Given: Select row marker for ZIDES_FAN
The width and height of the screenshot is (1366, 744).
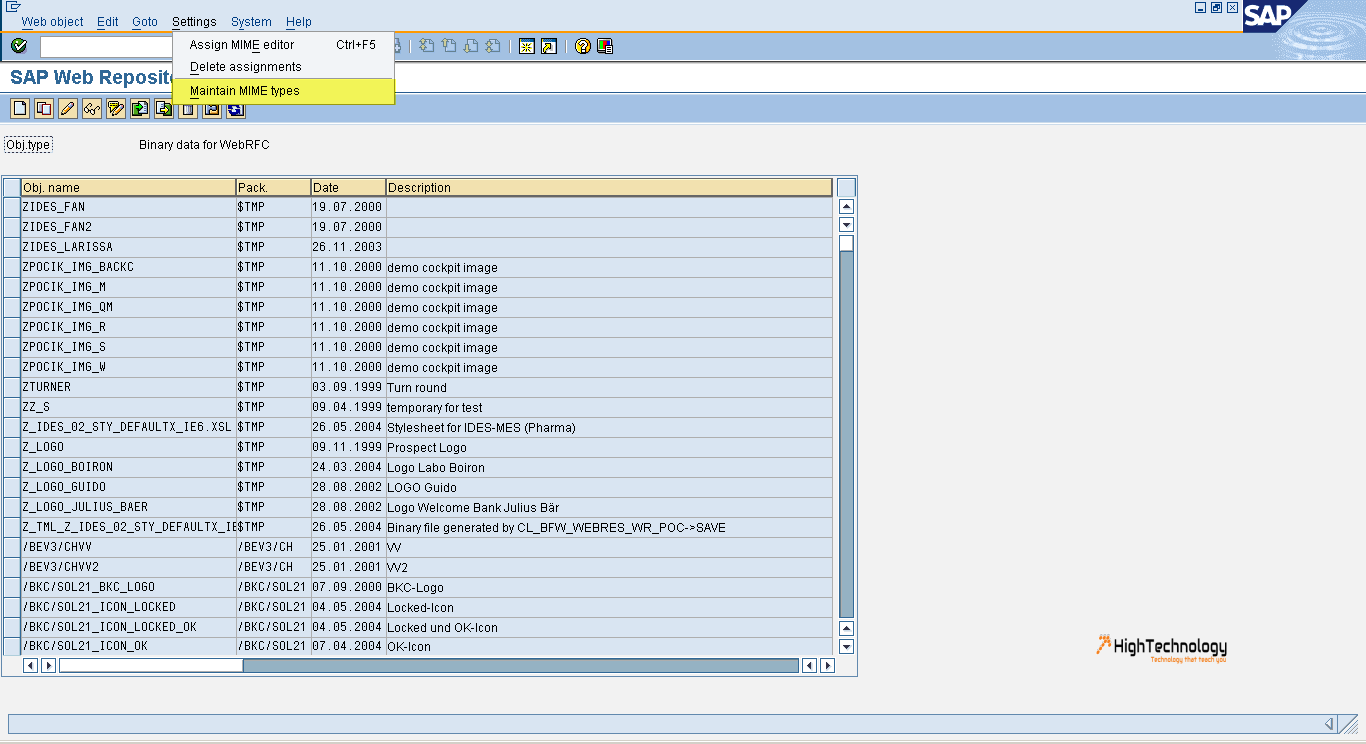Looking at the screenshot, I should point(12,207).
